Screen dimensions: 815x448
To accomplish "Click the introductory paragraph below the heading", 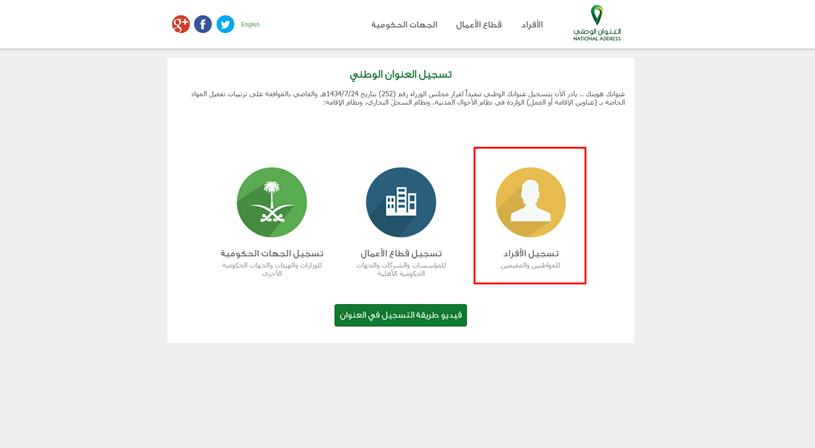I will click(408, 98).
